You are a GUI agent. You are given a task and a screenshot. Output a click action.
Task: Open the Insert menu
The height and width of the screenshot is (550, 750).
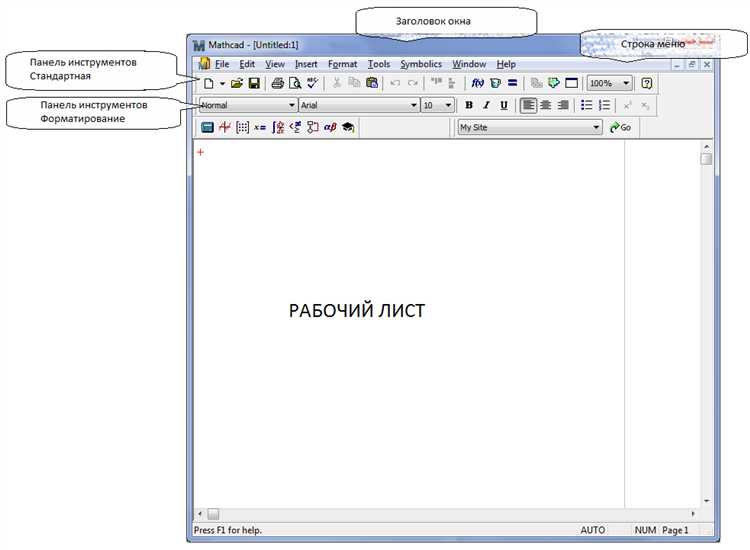coord(306,64)
